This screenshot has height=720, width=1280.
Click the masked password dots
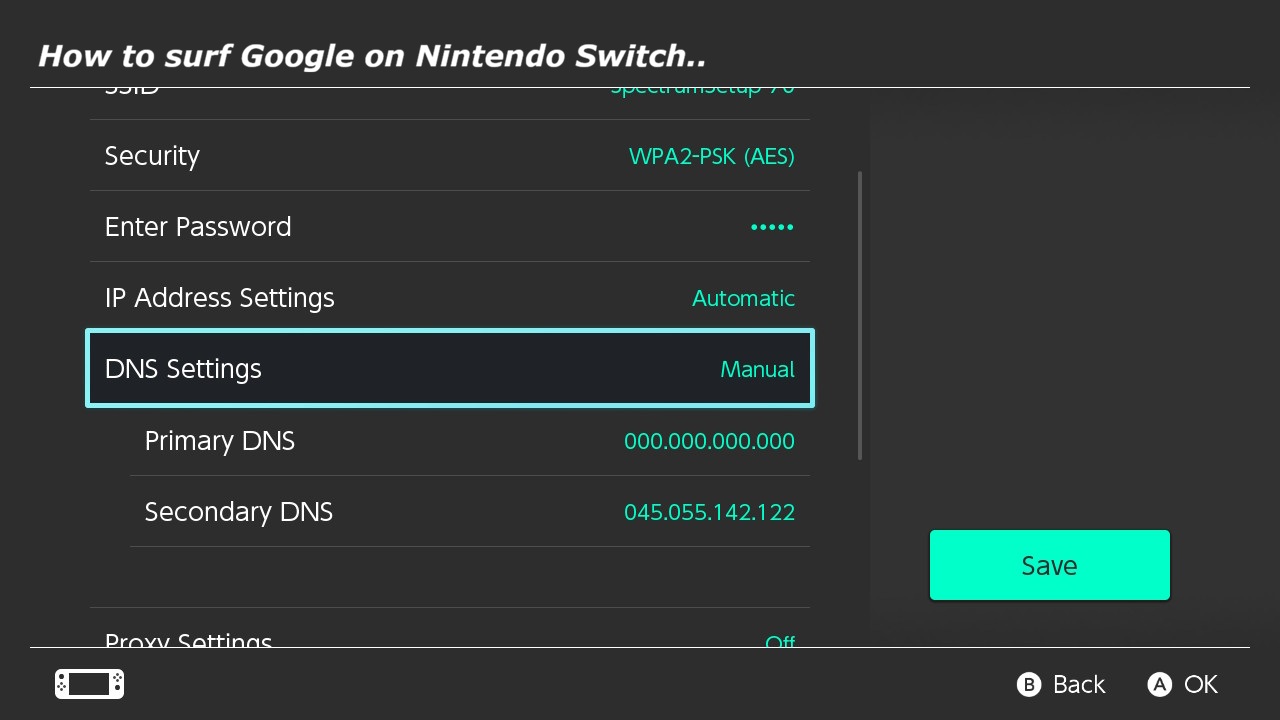point(772,227)
